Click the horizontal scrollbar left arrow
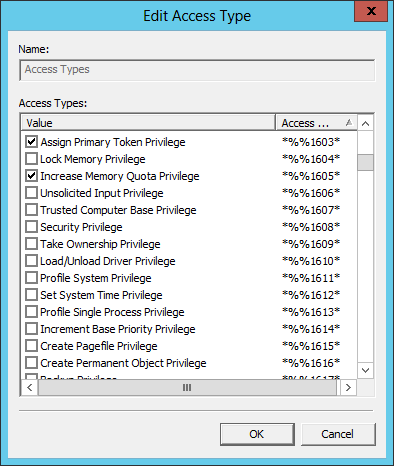This screenshot has width=394, height=466. point(30,387)
